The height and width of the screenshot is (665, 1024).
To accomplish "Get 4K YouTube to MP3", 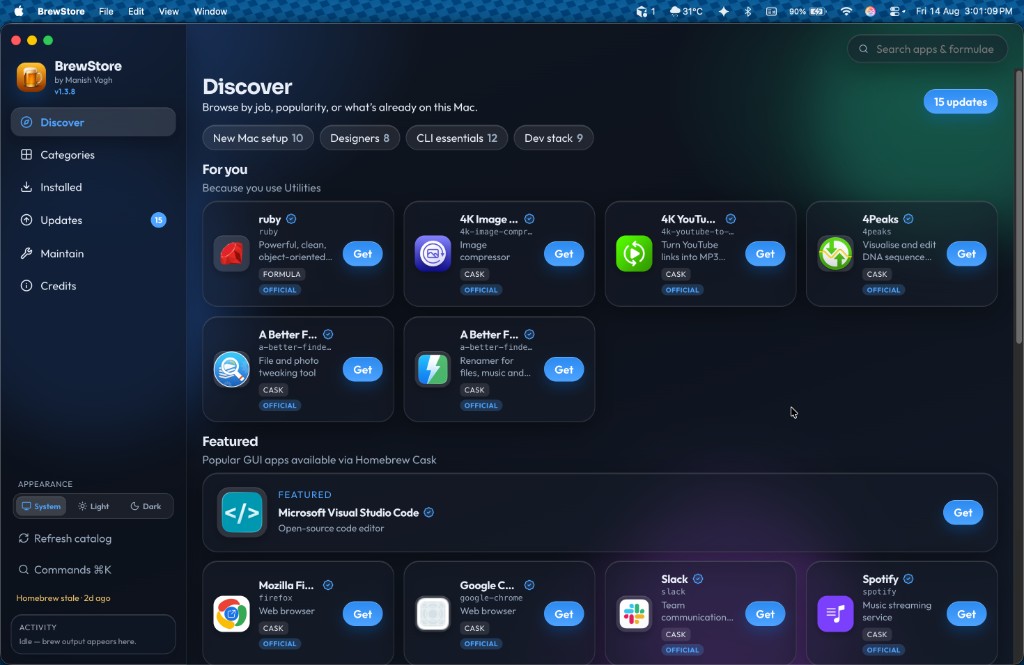I will coord(765,253).
